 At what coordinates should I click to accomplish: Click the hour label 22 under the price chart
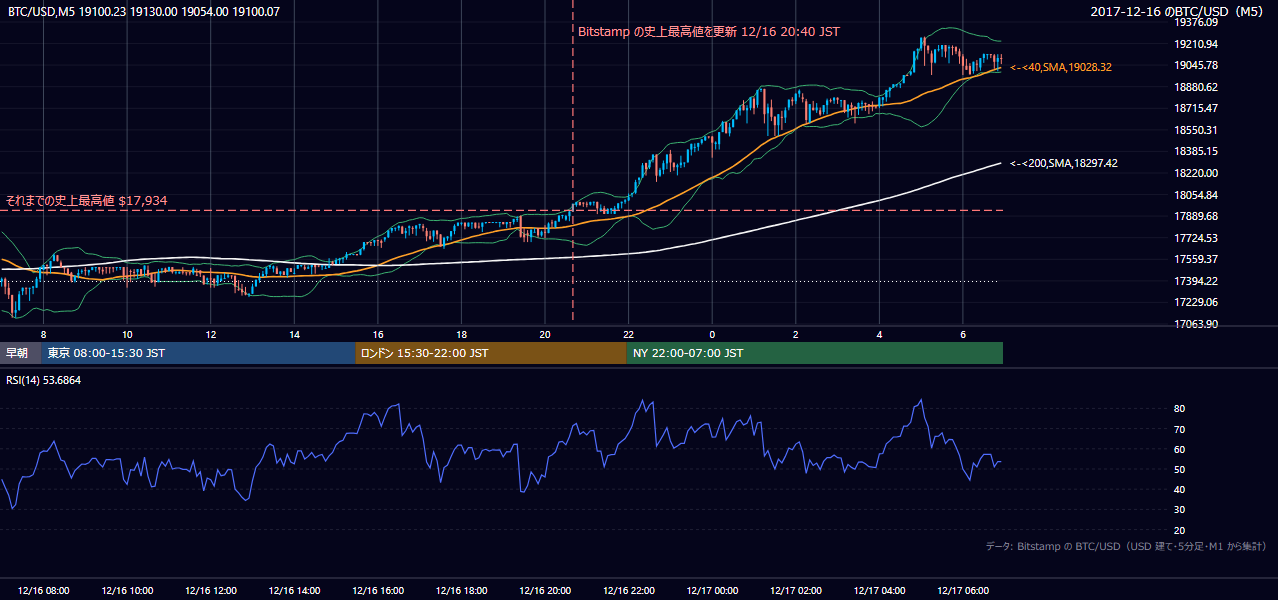629,334
